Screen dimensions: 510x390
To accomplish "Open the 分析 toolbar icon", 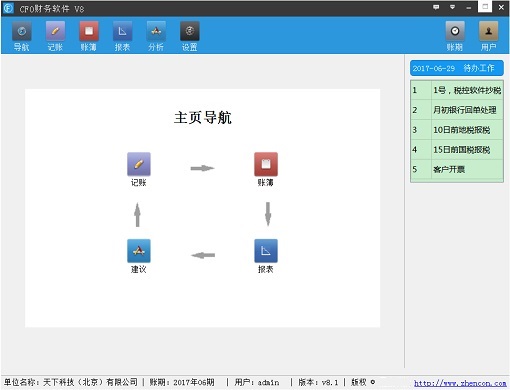I will click(156, 31).
